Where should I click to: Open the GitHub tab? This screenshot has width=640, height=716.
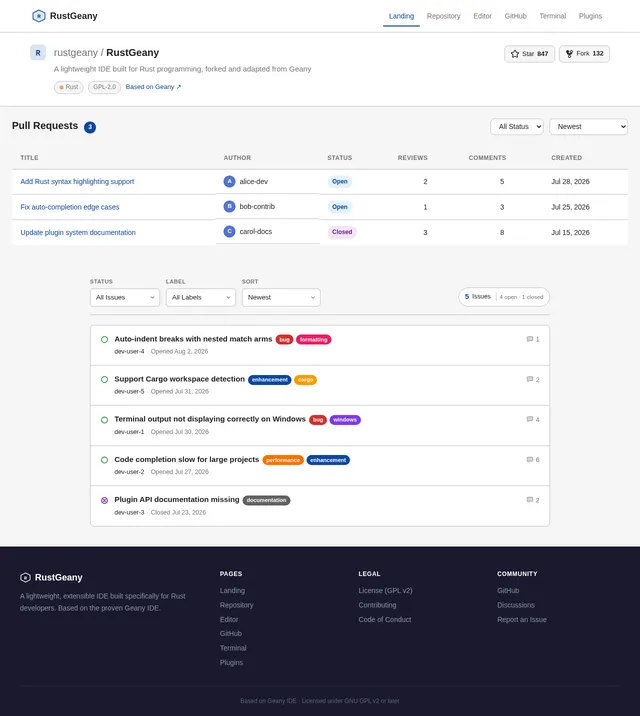click(515, 16)
